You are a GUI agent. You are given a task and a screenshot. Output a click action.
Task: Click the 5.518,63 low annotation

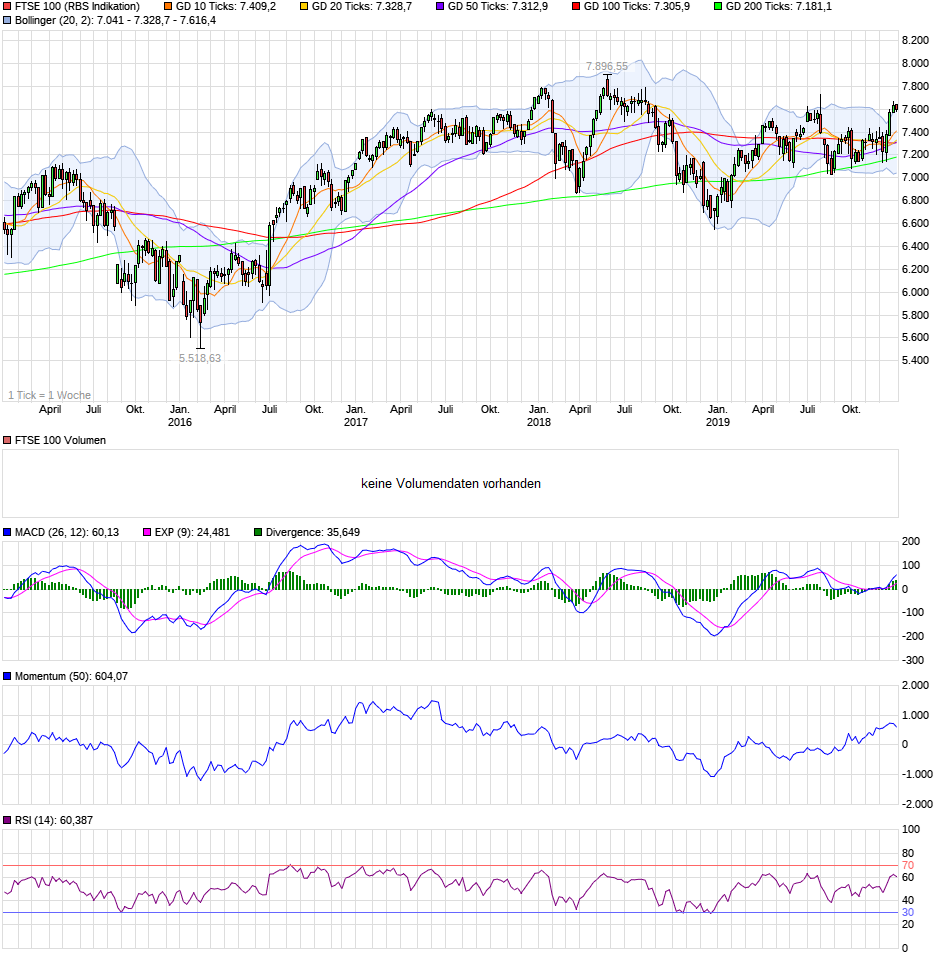(199, 355)
